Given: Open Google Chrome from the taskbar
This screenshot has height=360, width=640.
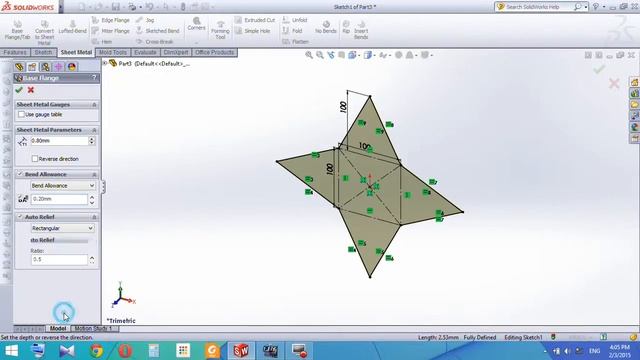Looking at the screenshot, I should tap(96, 351).
